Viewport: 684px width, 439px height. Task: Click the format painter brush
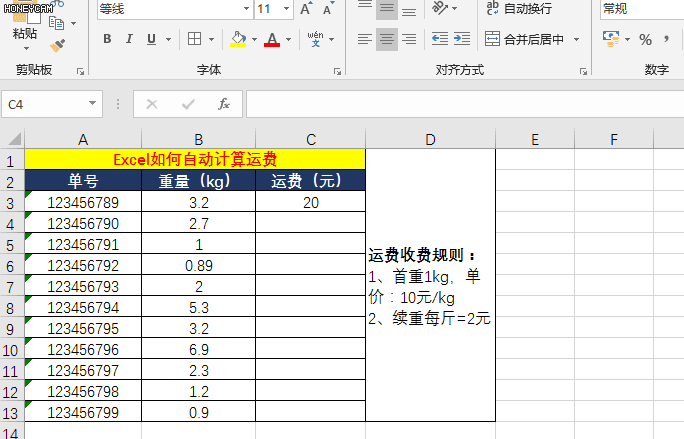[x=57, y=45]
